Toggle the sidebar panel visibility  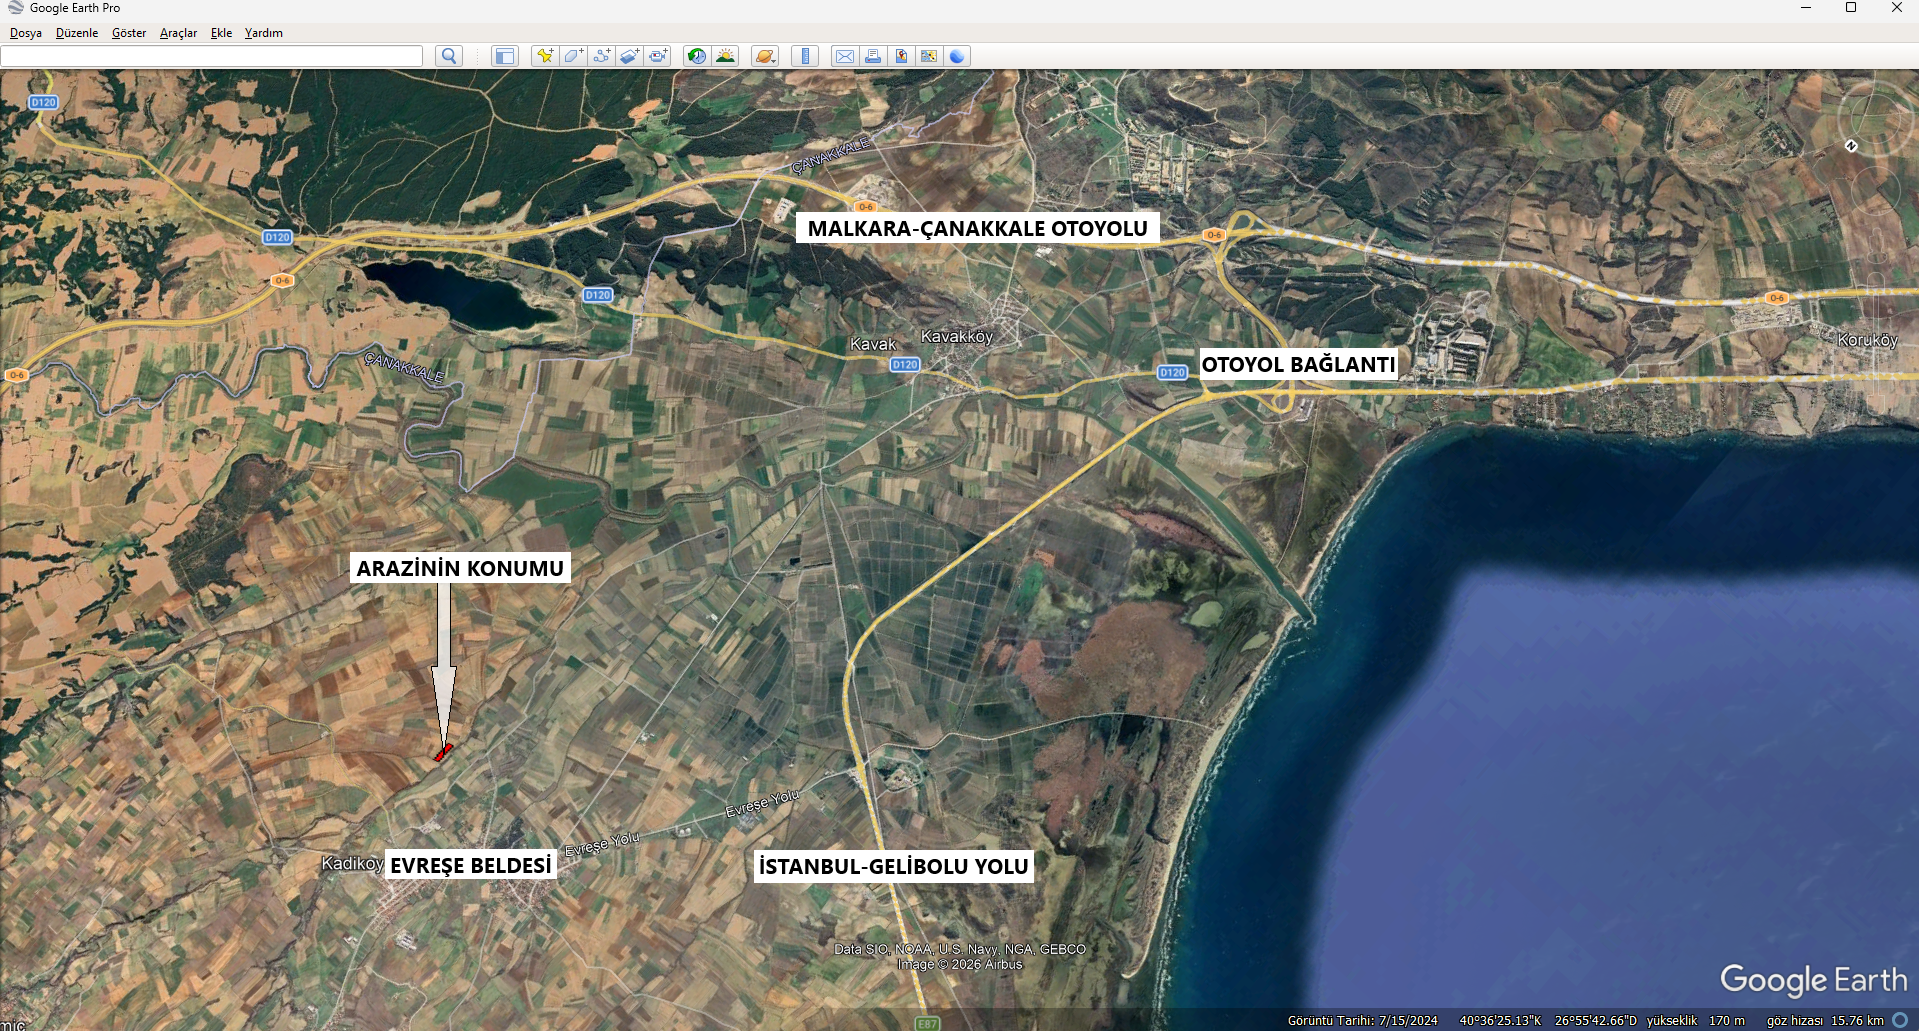pos(505,56)
